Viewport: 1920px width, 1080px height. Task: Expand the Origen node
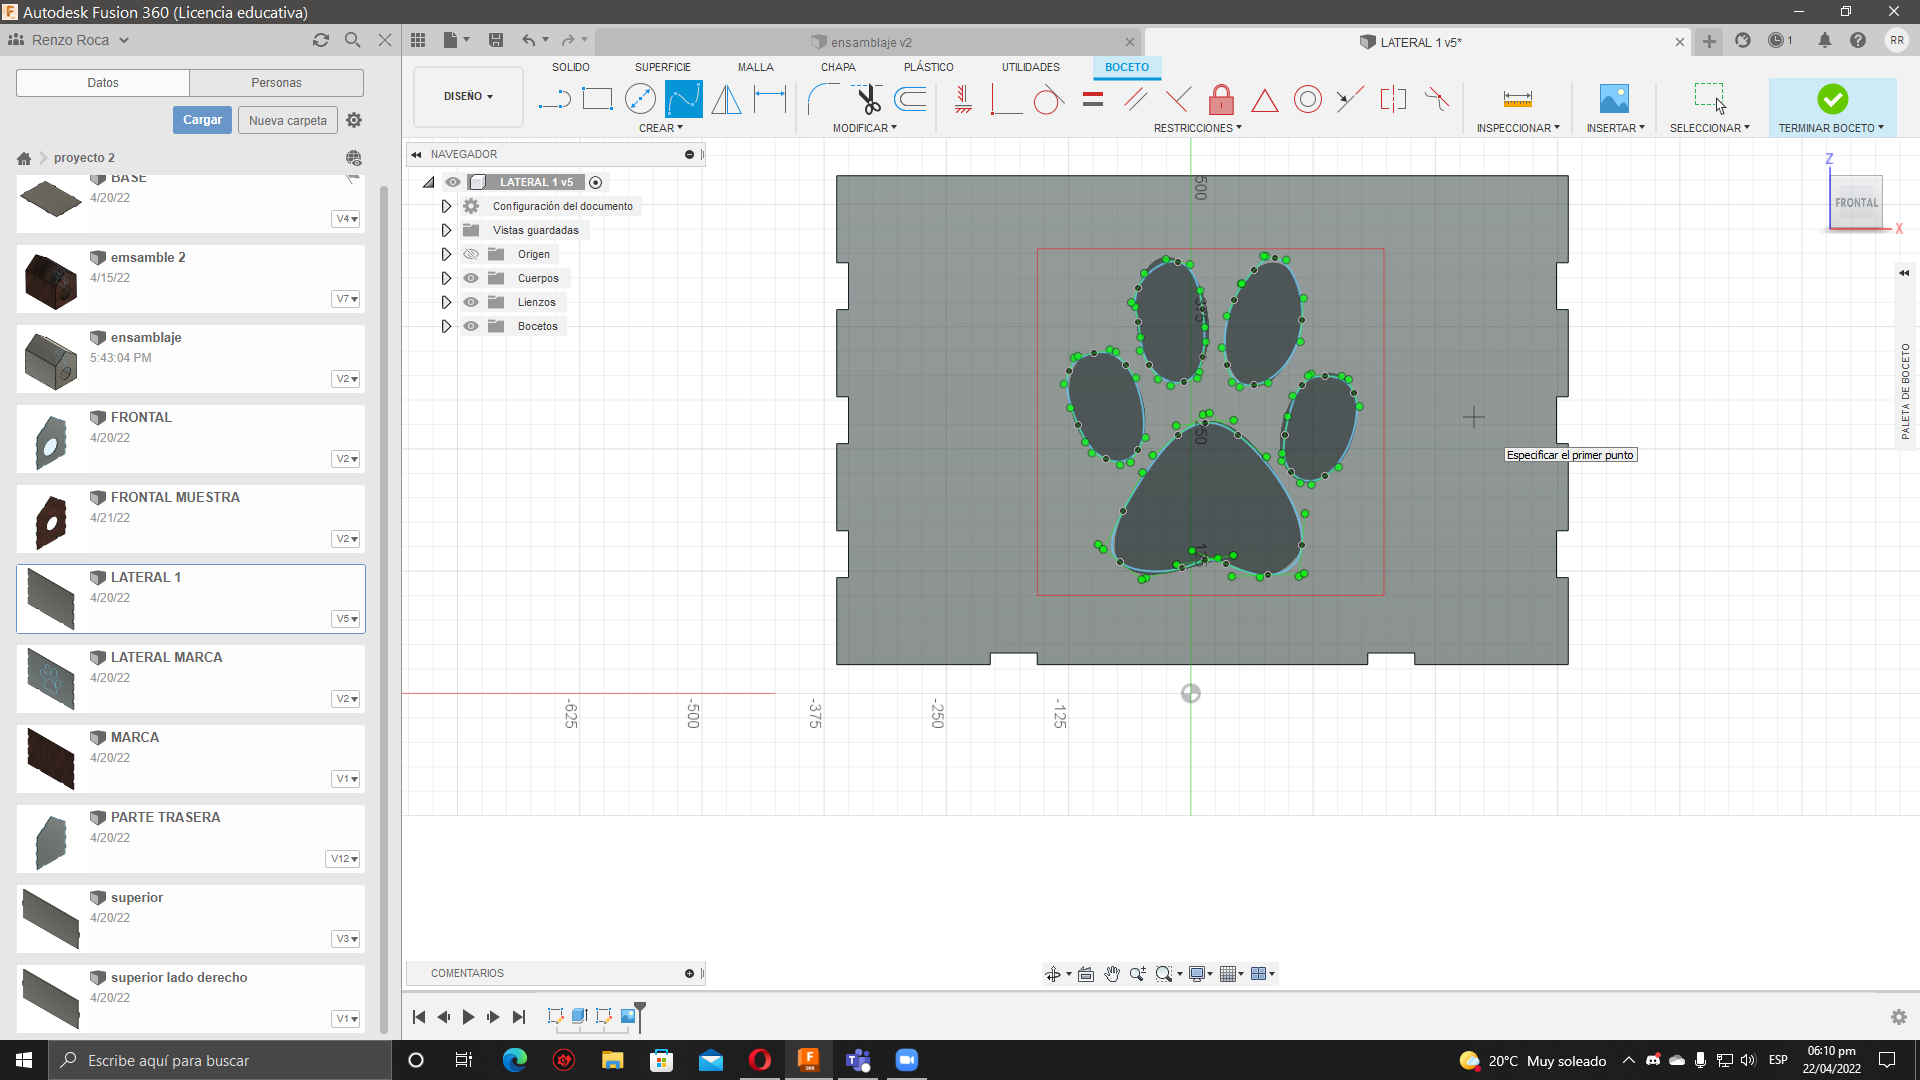click(x=446, y=254)
